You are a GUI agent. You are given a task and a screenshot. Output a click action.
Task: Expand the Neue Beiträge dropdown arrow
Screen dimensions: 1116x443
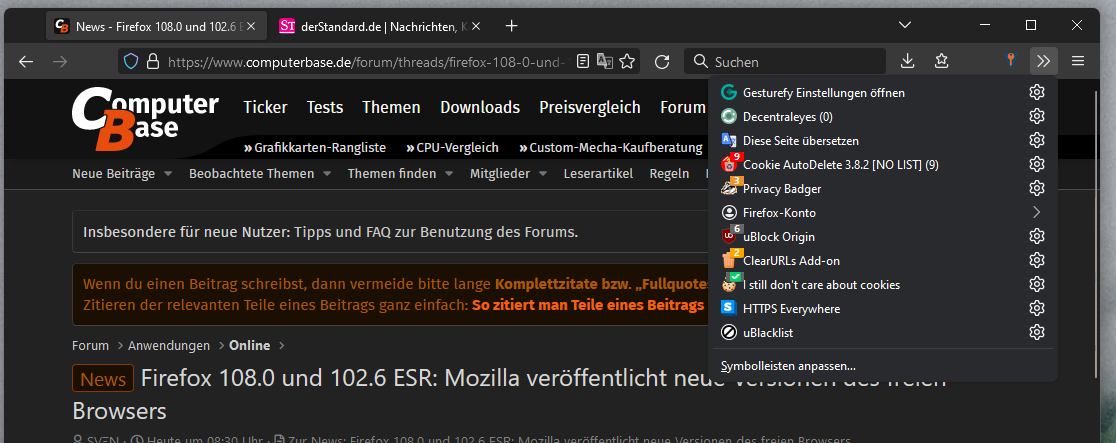click(x=168, y=174)
